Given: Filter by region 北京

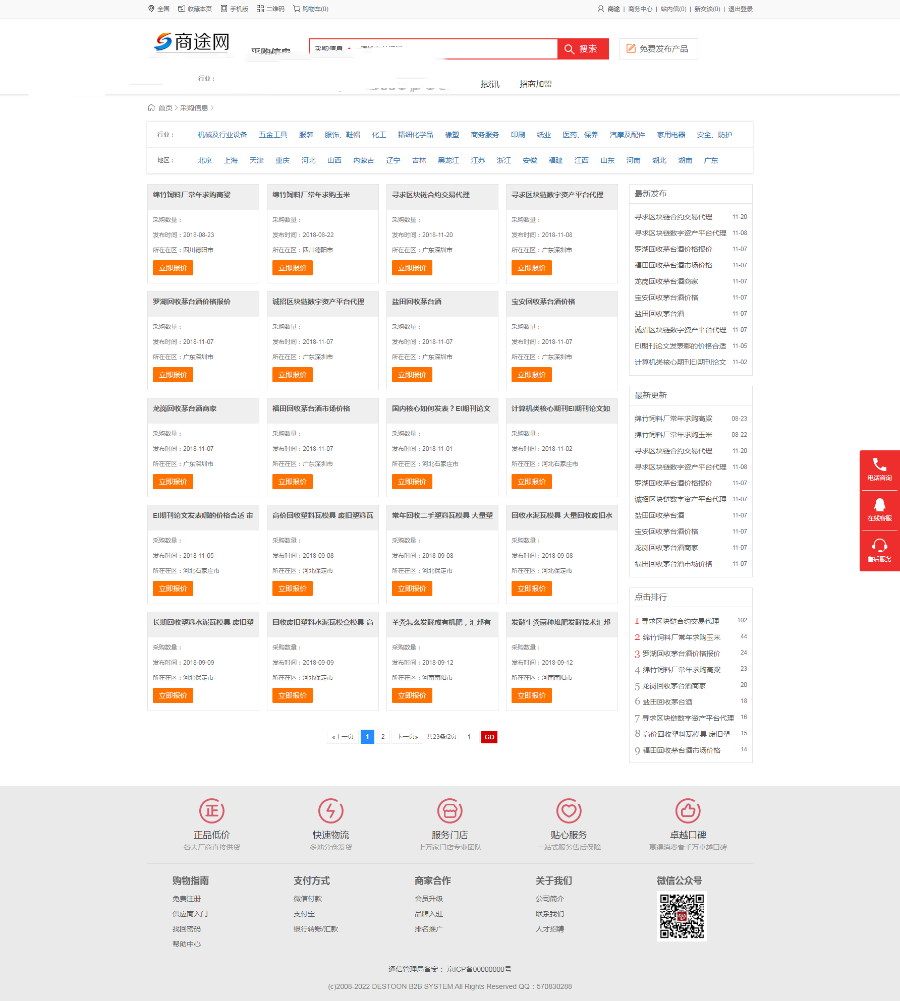Looking at the screenshot, I should click(204, 160).
